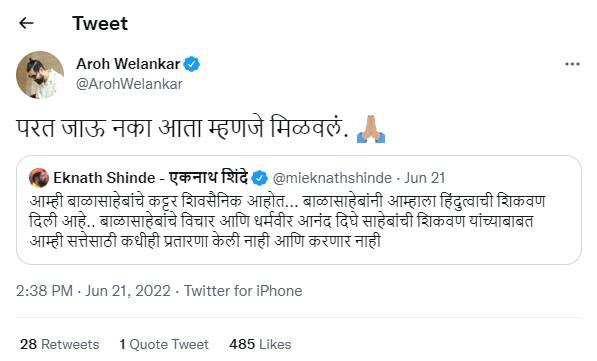597x361 pixels.
Task: View the 1 Quote Tweet list
Action: click(164, 344)
